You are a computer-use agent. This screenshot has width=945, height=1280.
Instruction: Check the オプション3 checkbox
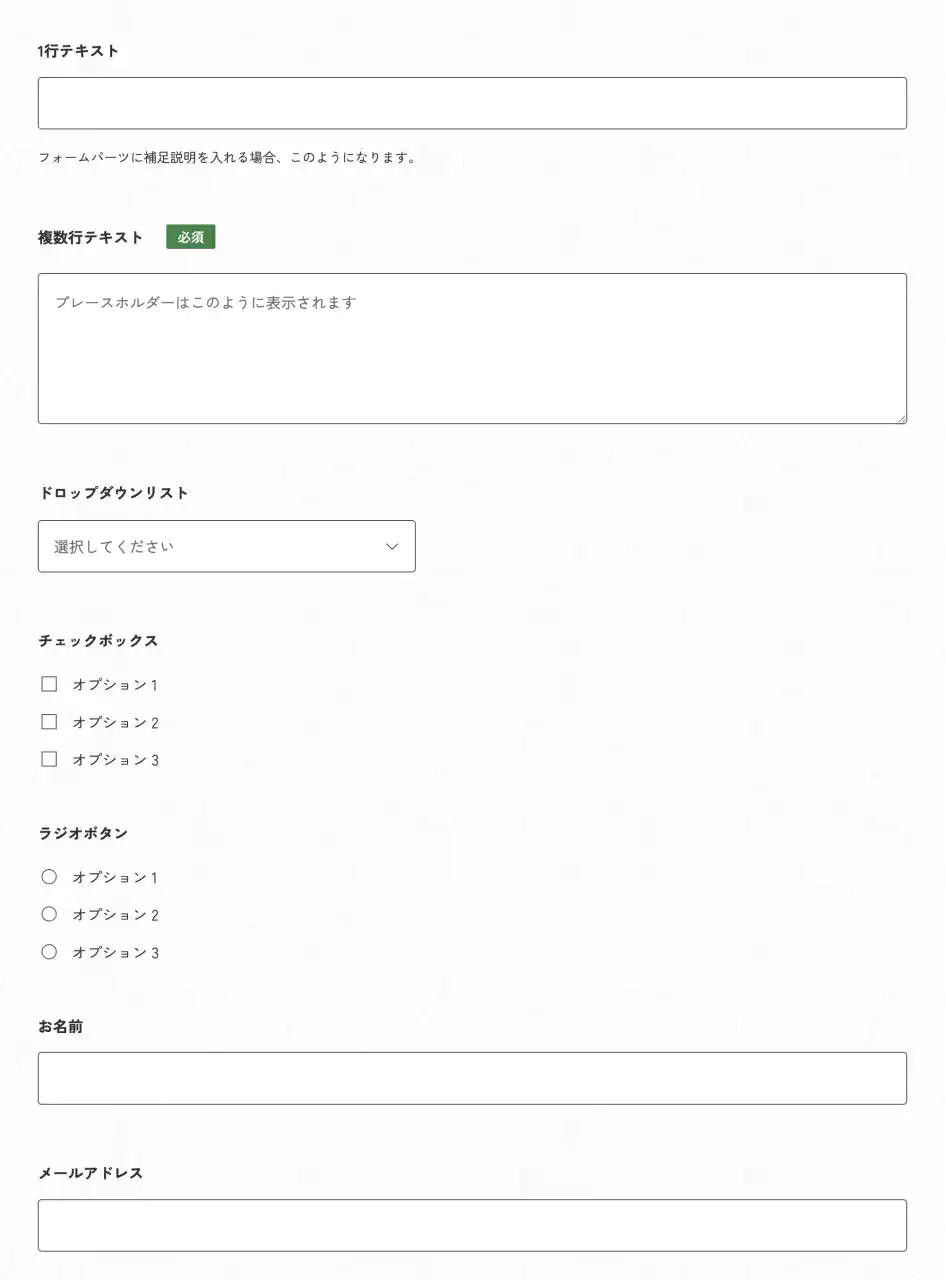click(x=49, y=759)
